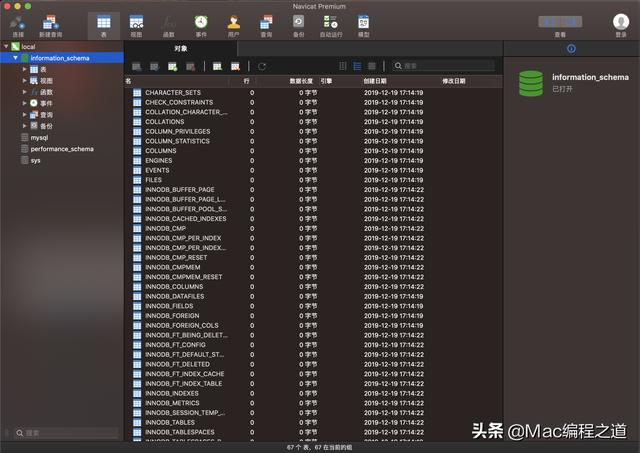The image size is (640, 453).
Task: Expand the Views (视图) tree node
Action: coord(24,81)
